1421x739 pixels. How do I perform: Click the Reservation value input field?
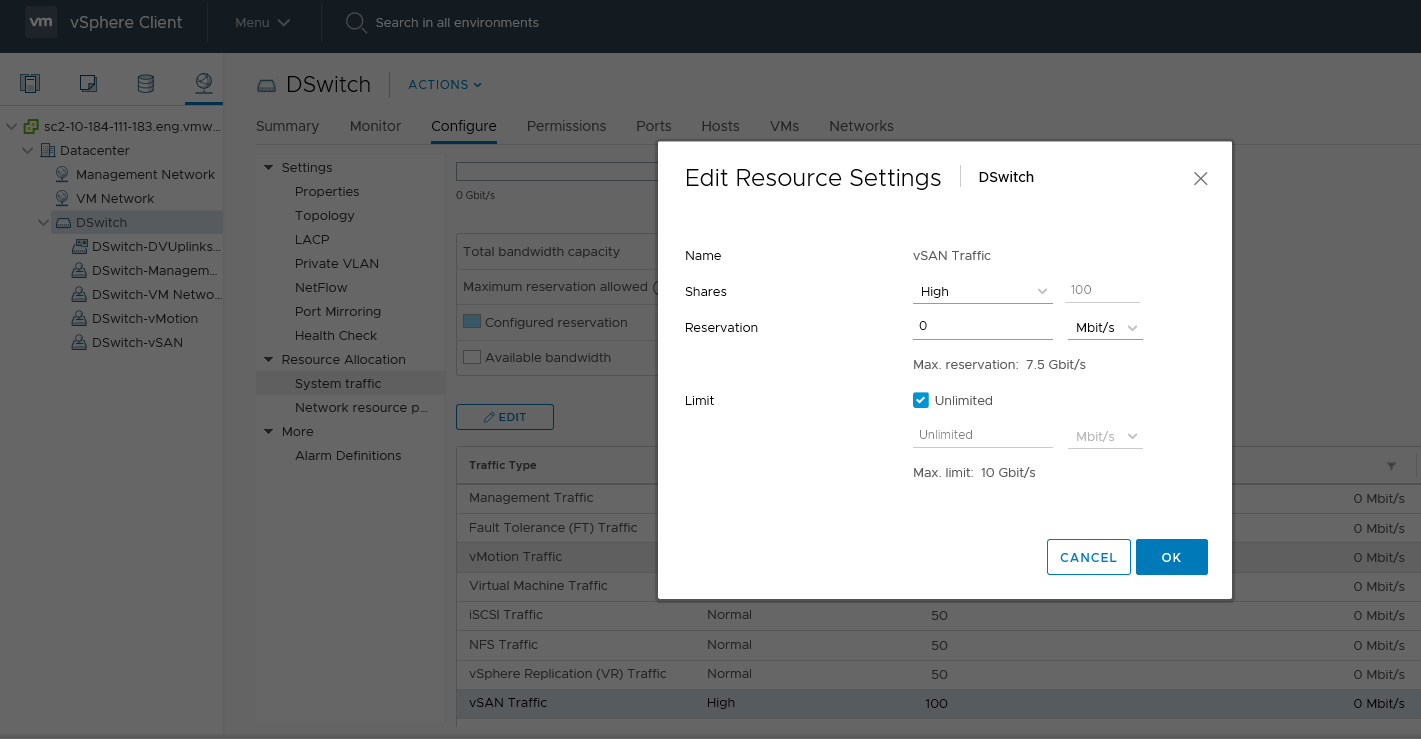tap(983, 326)
